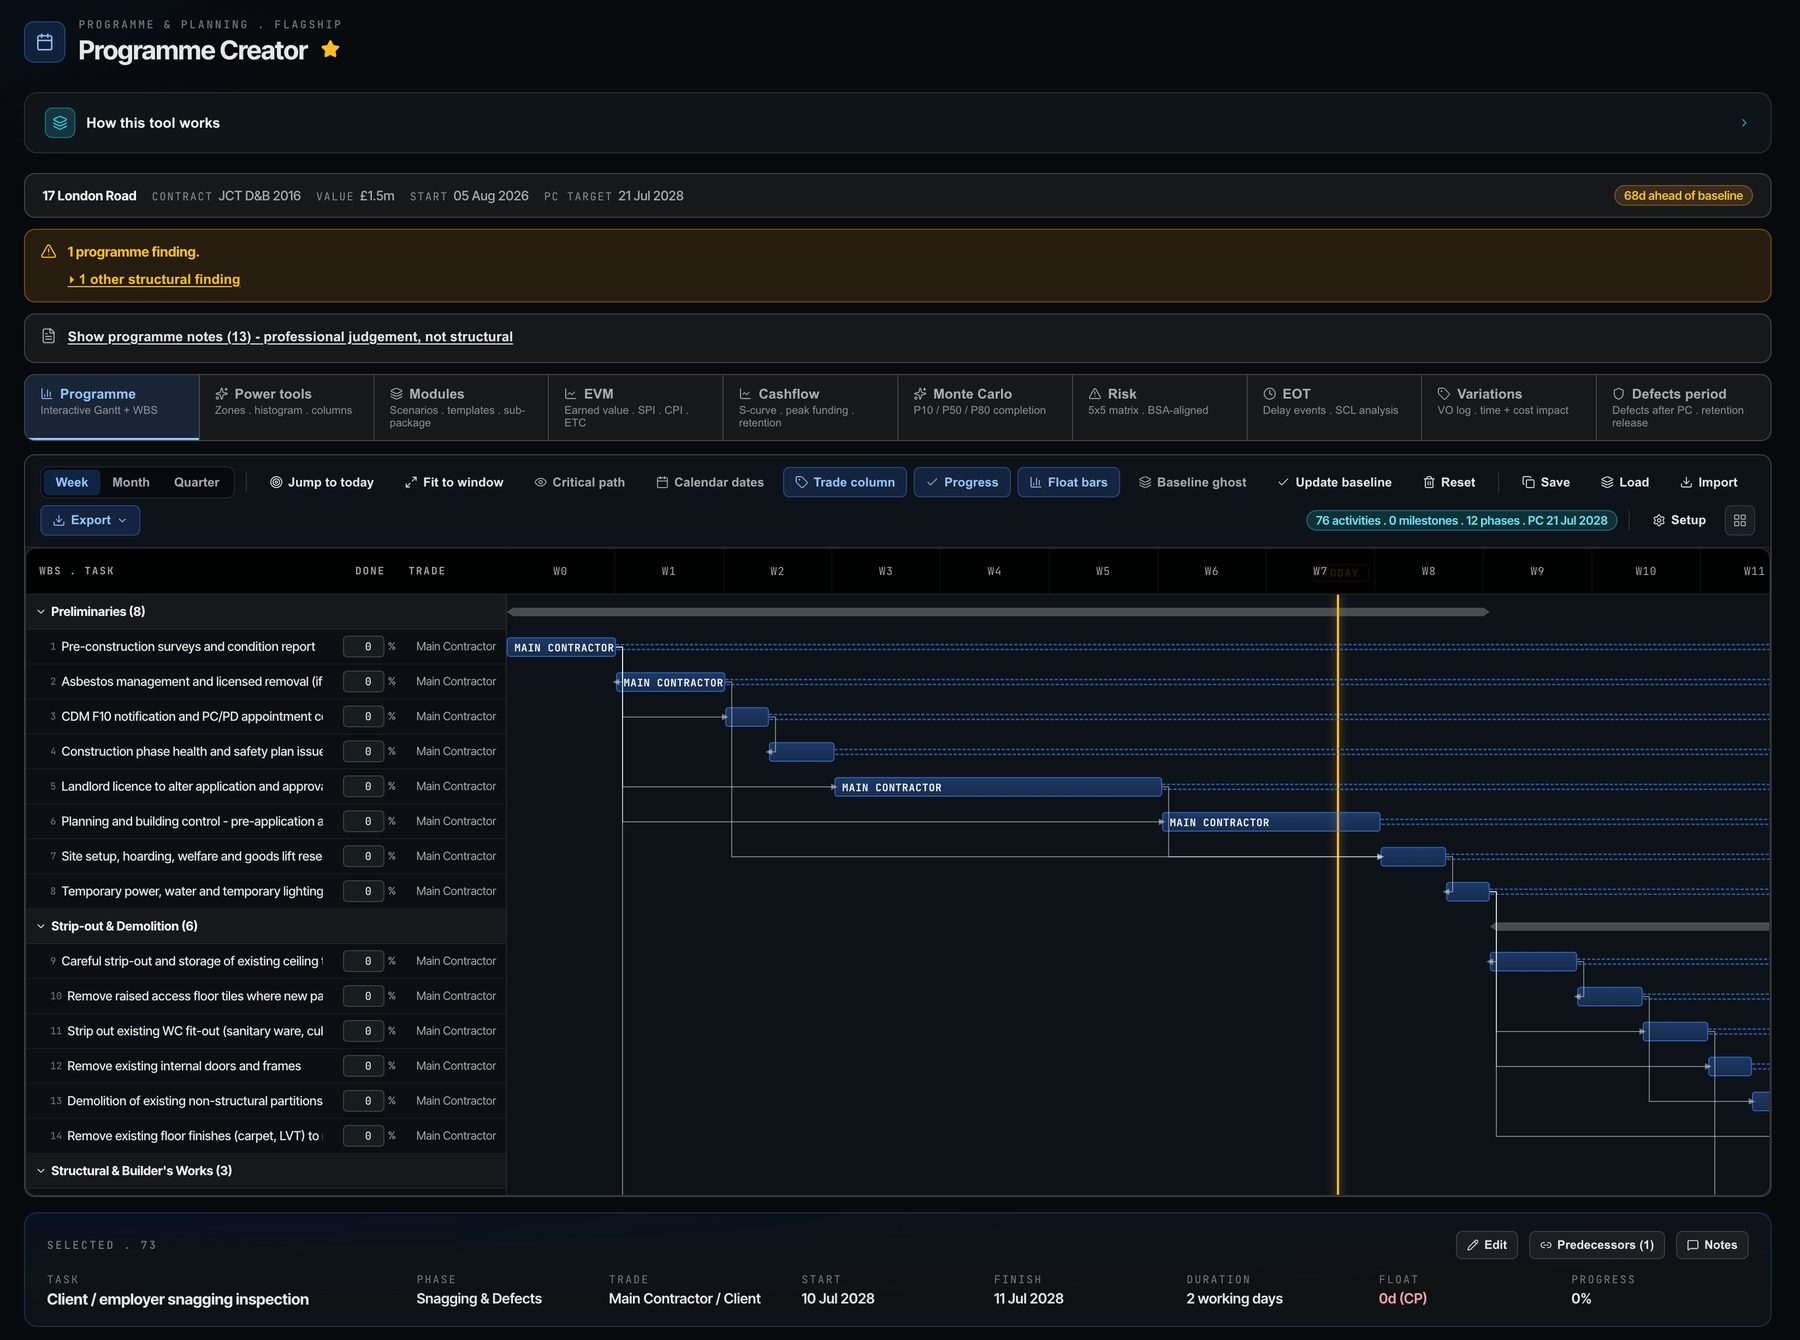This screenshot has height=1340, width=1800.
Task: Click the favourite star beside Programme Creator
Action: [x=330, y=49]
